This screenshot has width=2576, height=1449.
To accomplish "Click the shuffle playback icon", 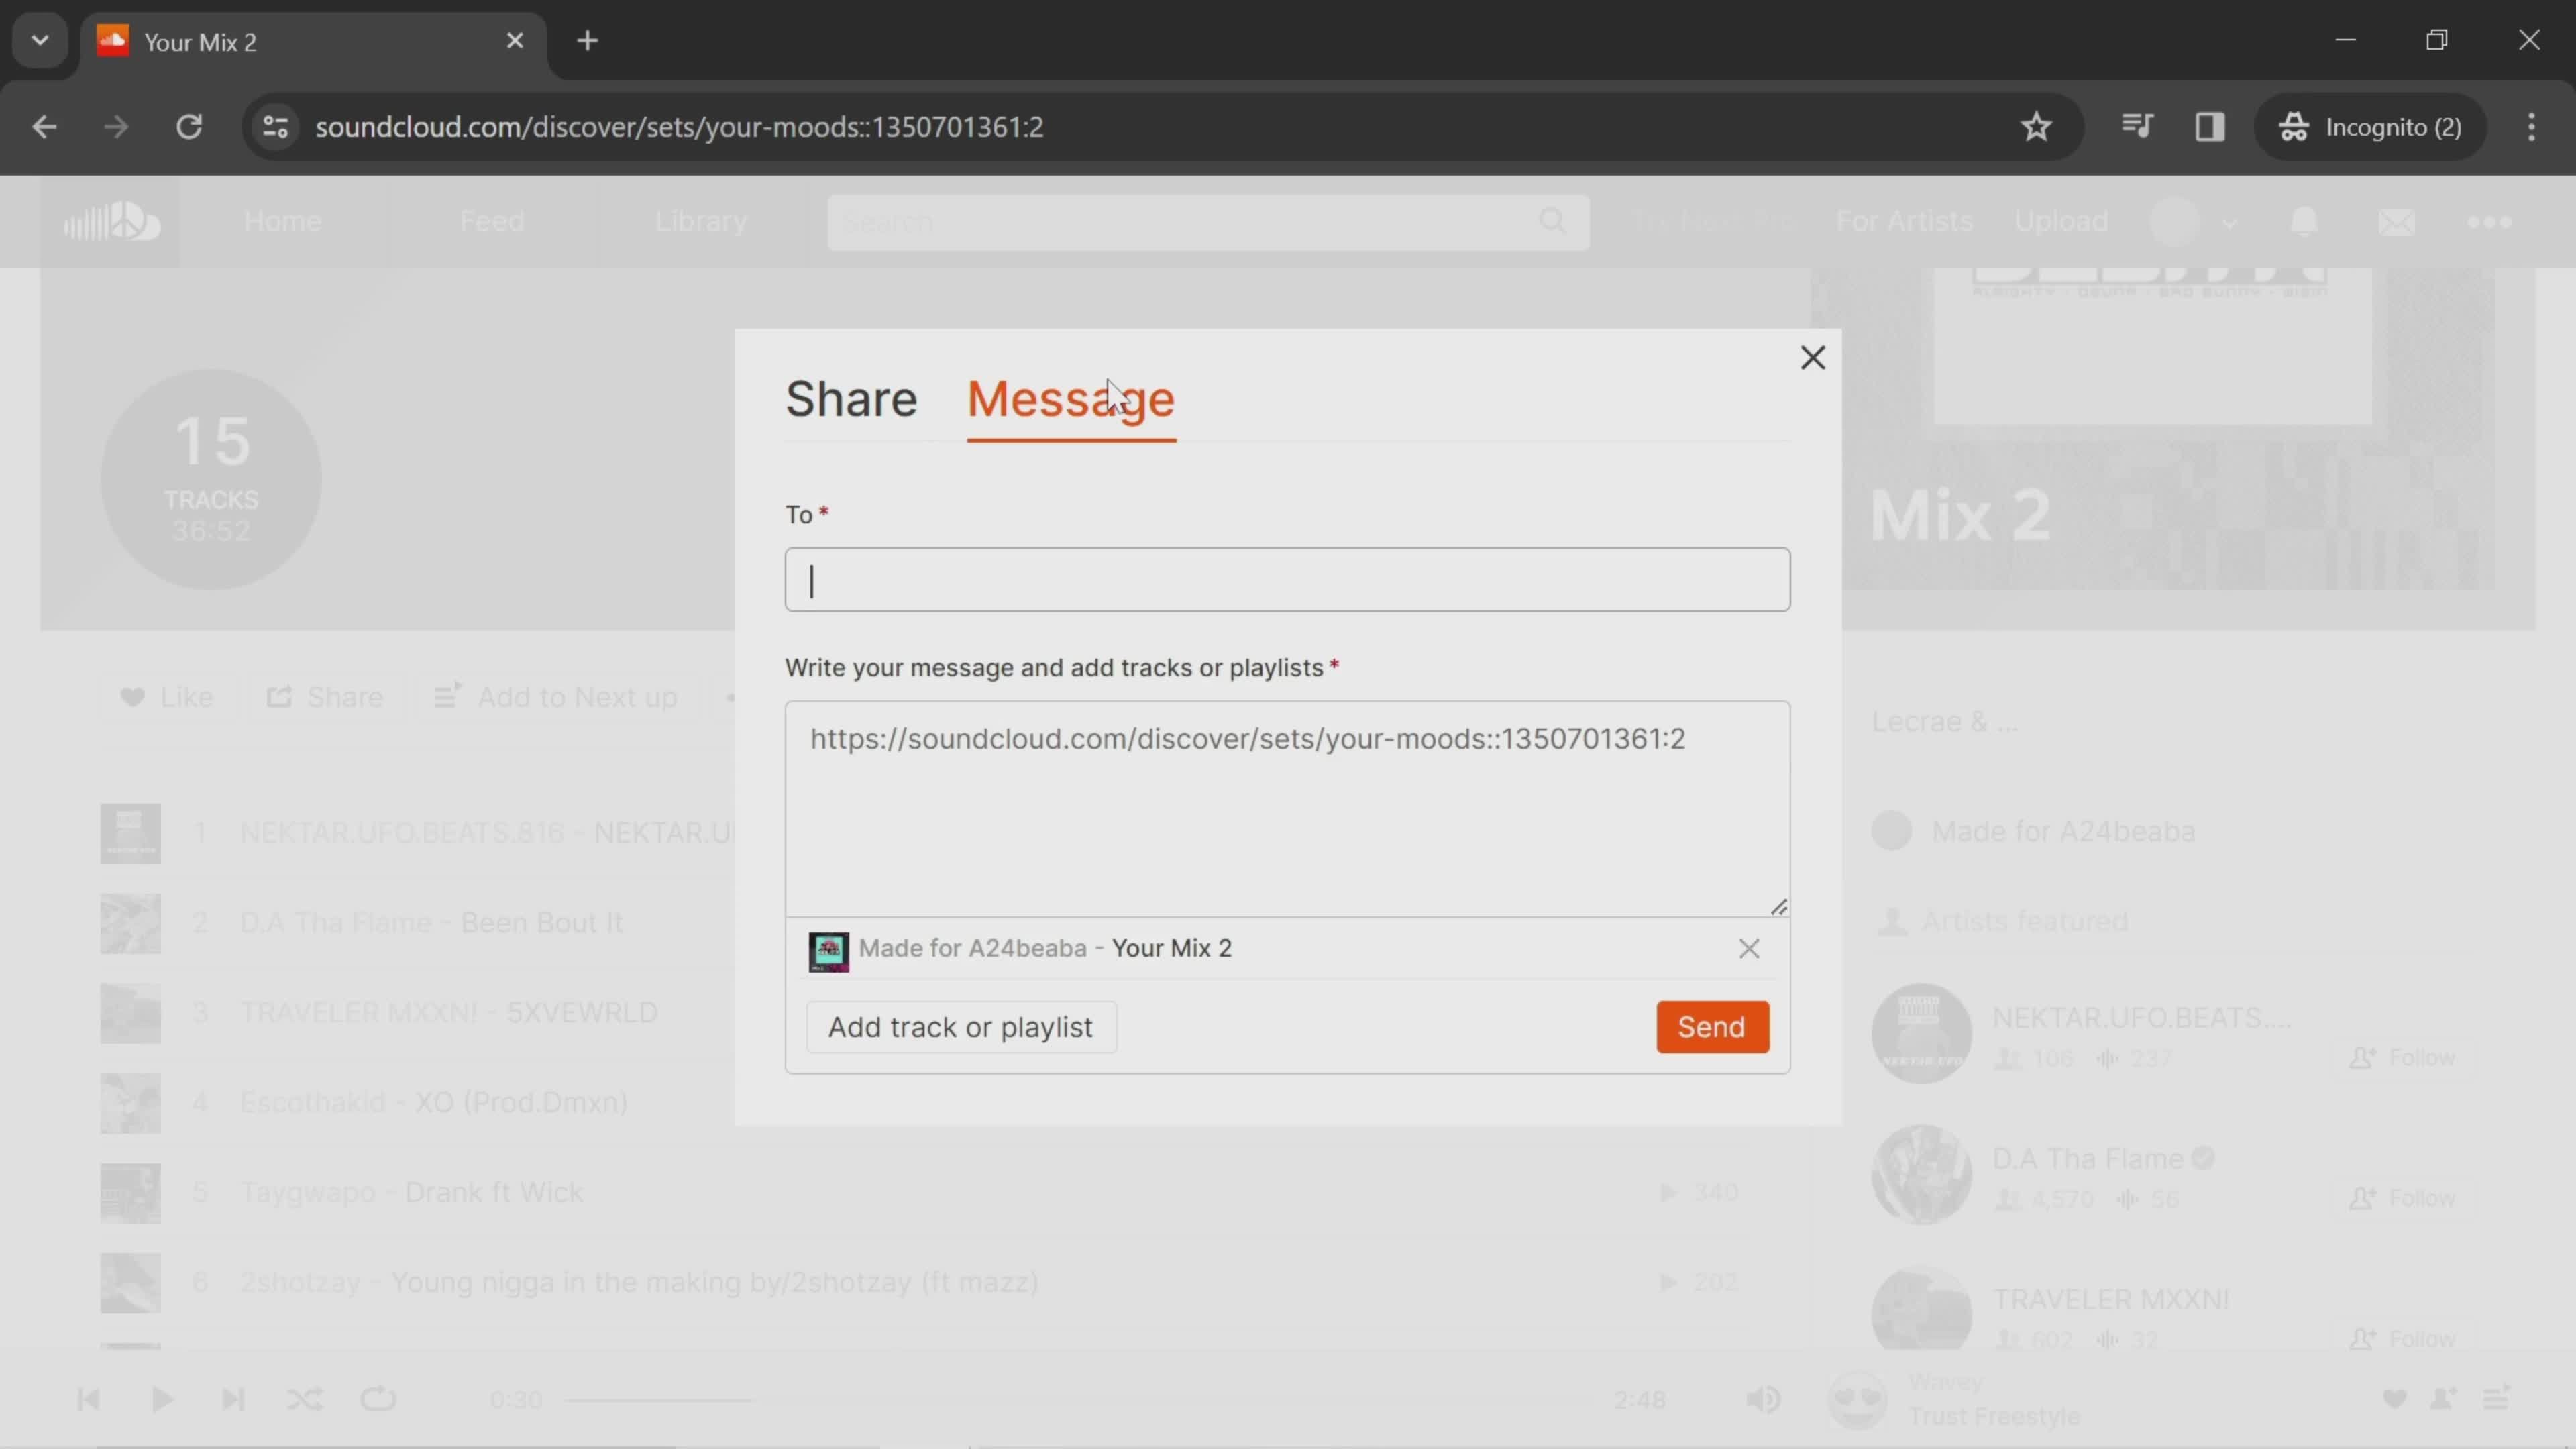I will click(x=305, y=1399).
